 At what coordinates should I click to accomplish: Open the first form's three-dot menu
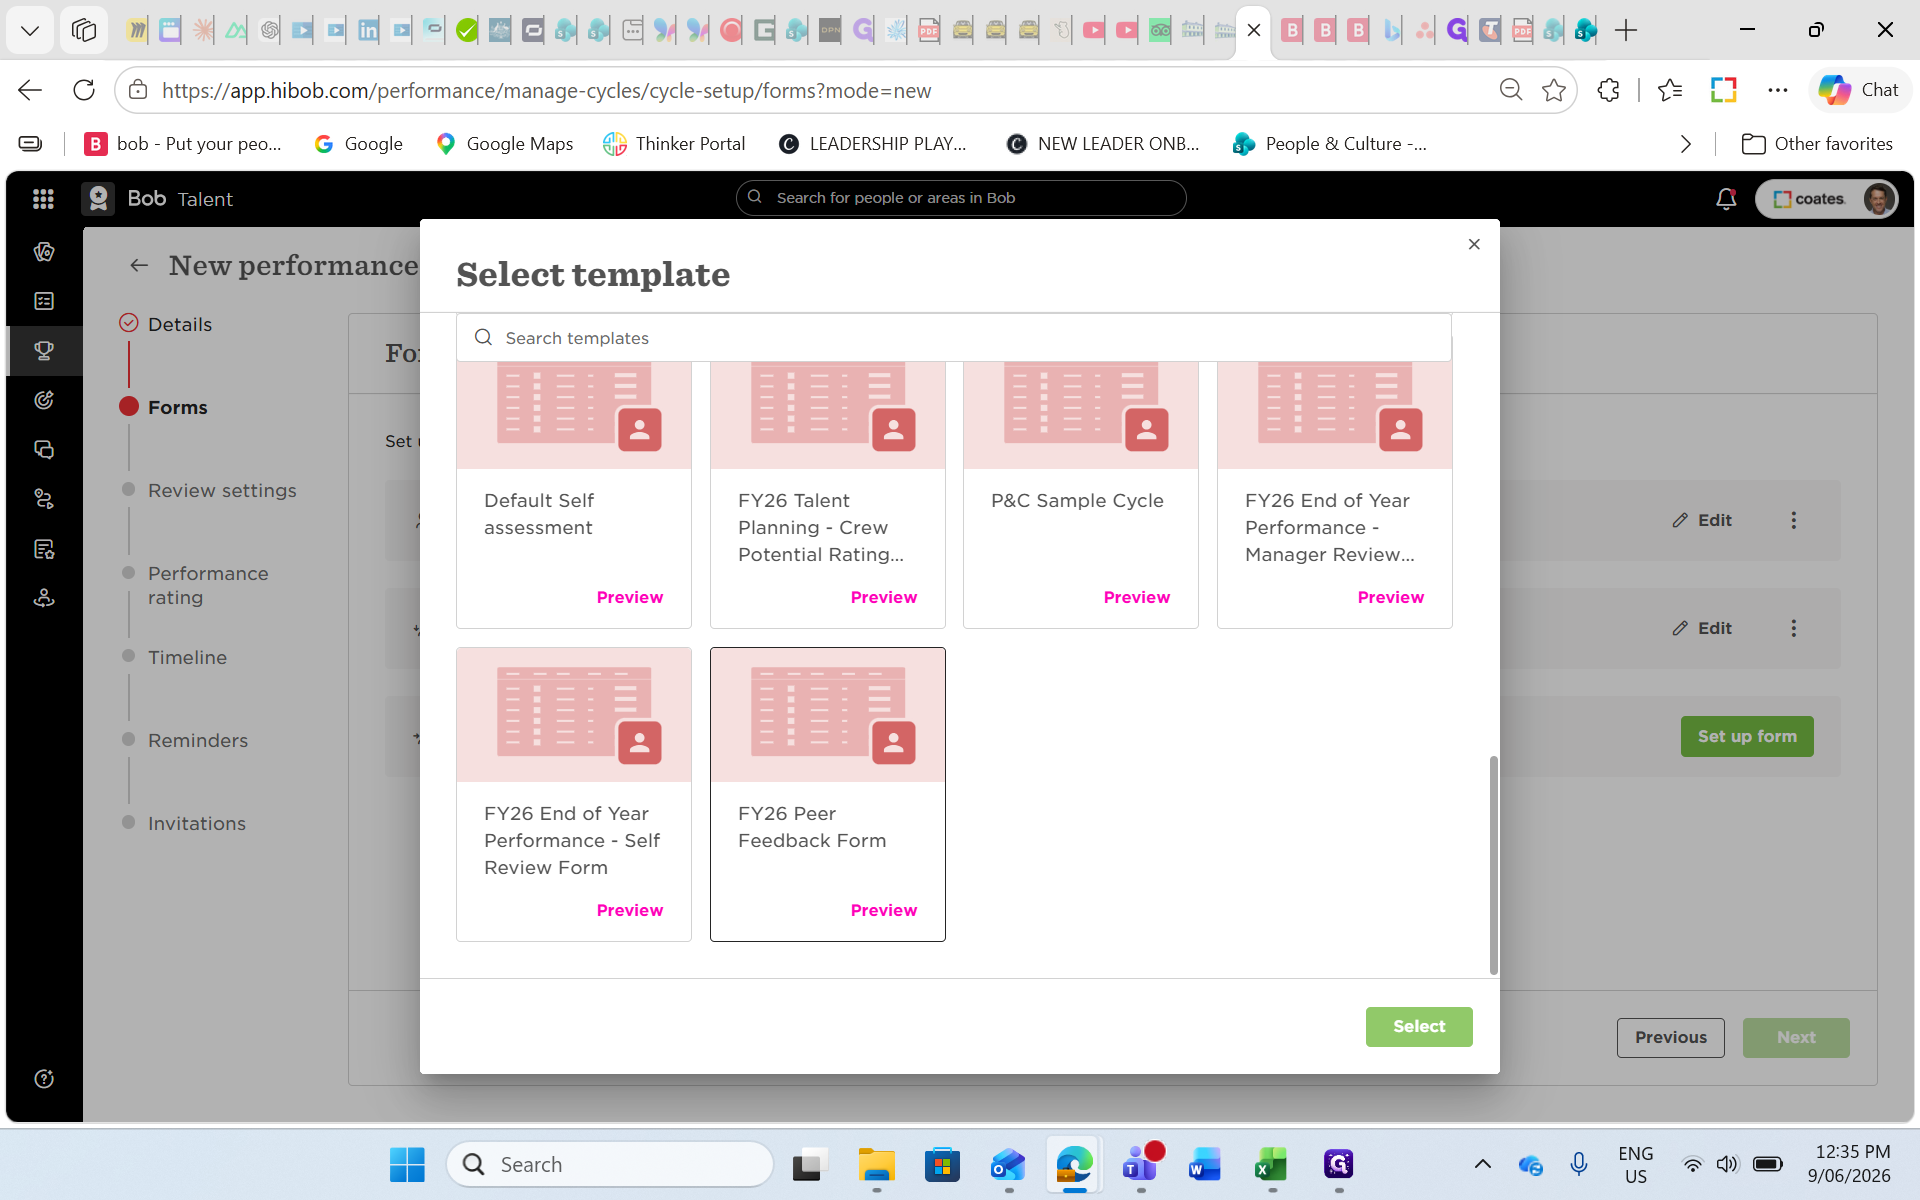(x=1794, y=520)
